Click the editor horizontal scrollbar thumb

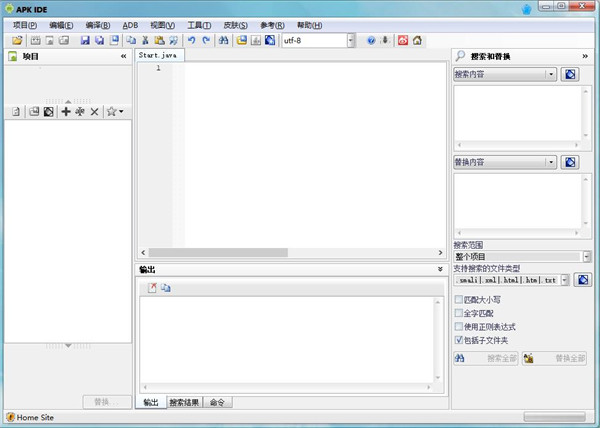218,252
